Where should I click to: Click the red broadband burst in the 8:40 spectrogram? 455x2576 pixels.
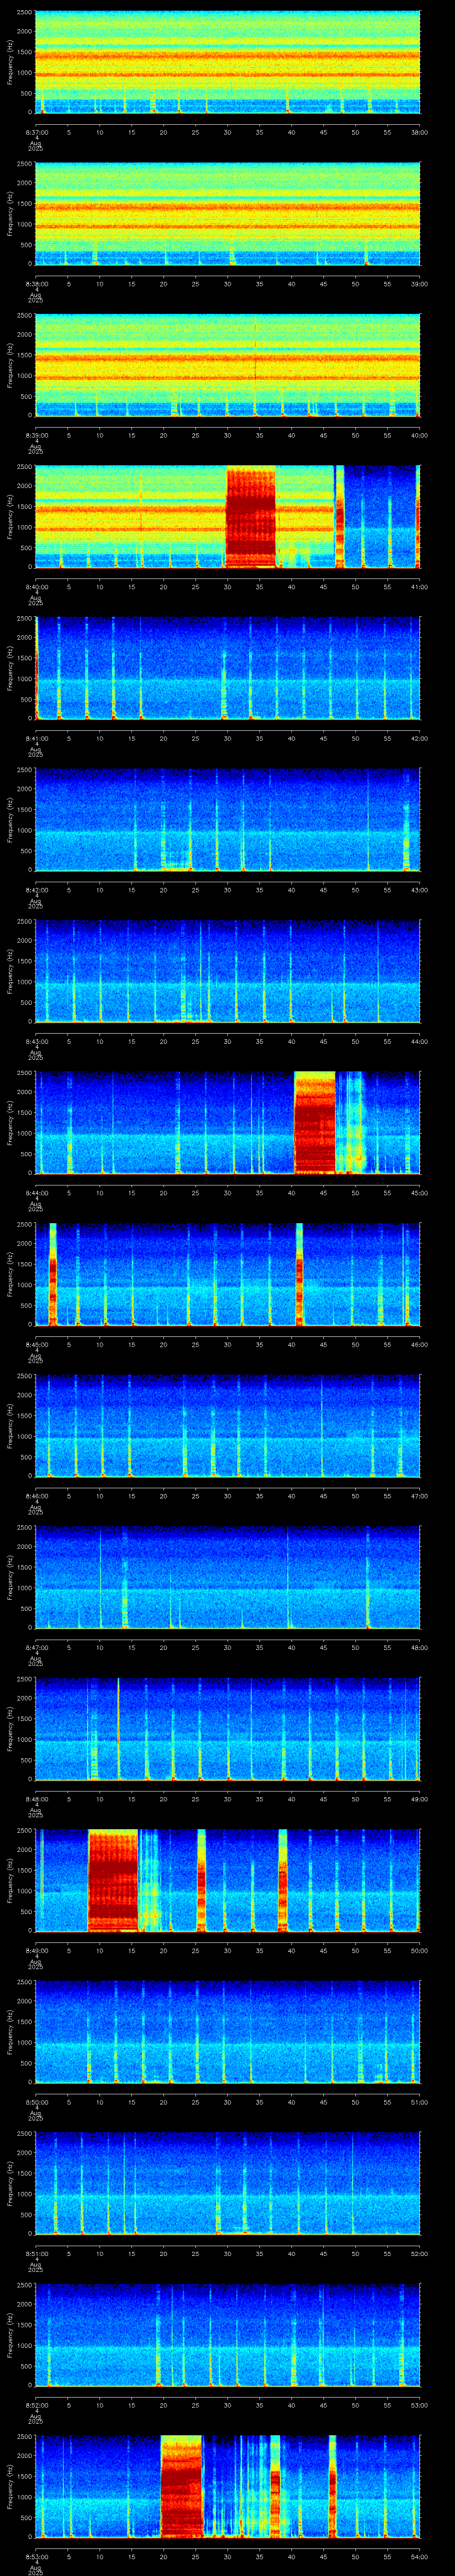[251, 517]
